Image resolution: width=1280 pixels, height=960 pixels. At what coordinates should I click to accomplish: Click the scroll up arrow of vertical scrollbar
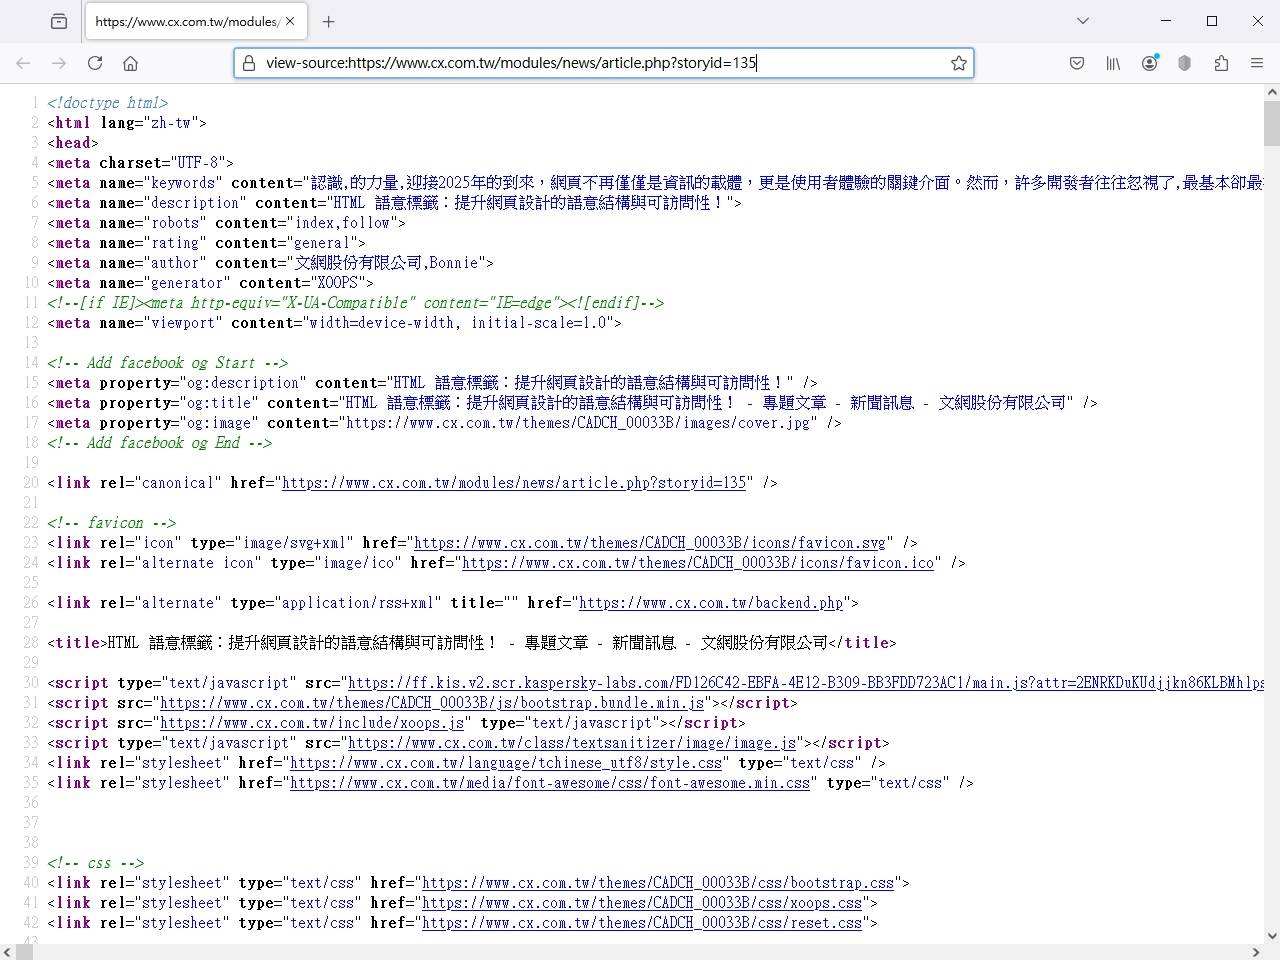click(1271, 92)
